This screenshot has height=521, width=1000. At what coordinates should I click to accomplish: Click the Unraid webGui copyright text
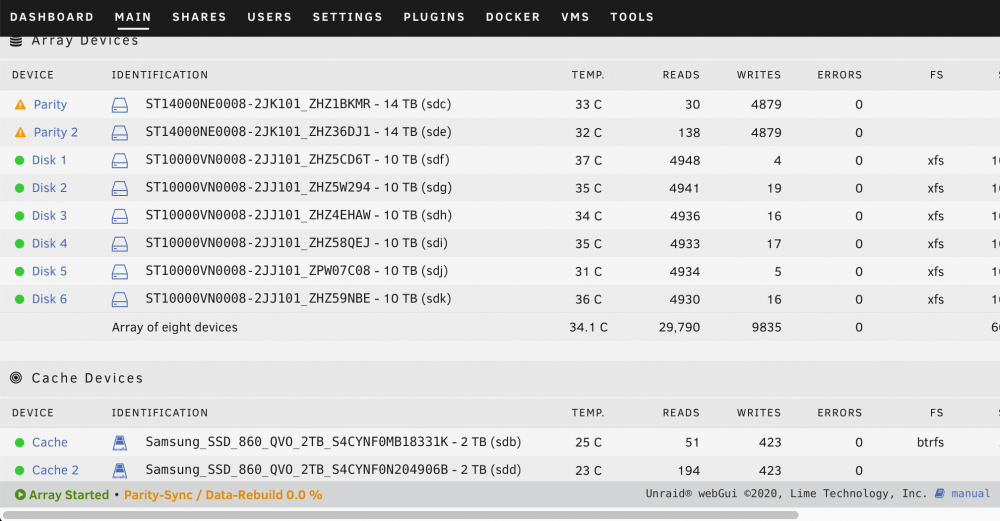pyautogui.click(x=786, y=494)
